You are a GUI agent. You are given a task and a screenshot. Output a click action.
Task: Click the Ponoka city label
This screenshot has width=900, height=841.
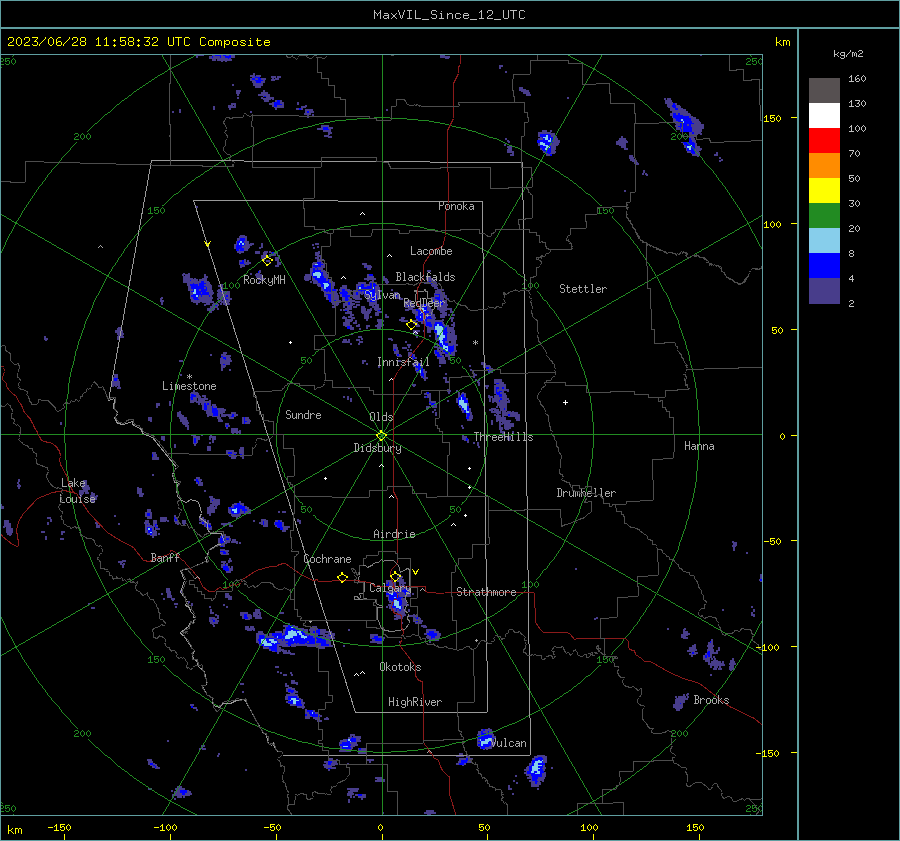[x=456, y=206]
